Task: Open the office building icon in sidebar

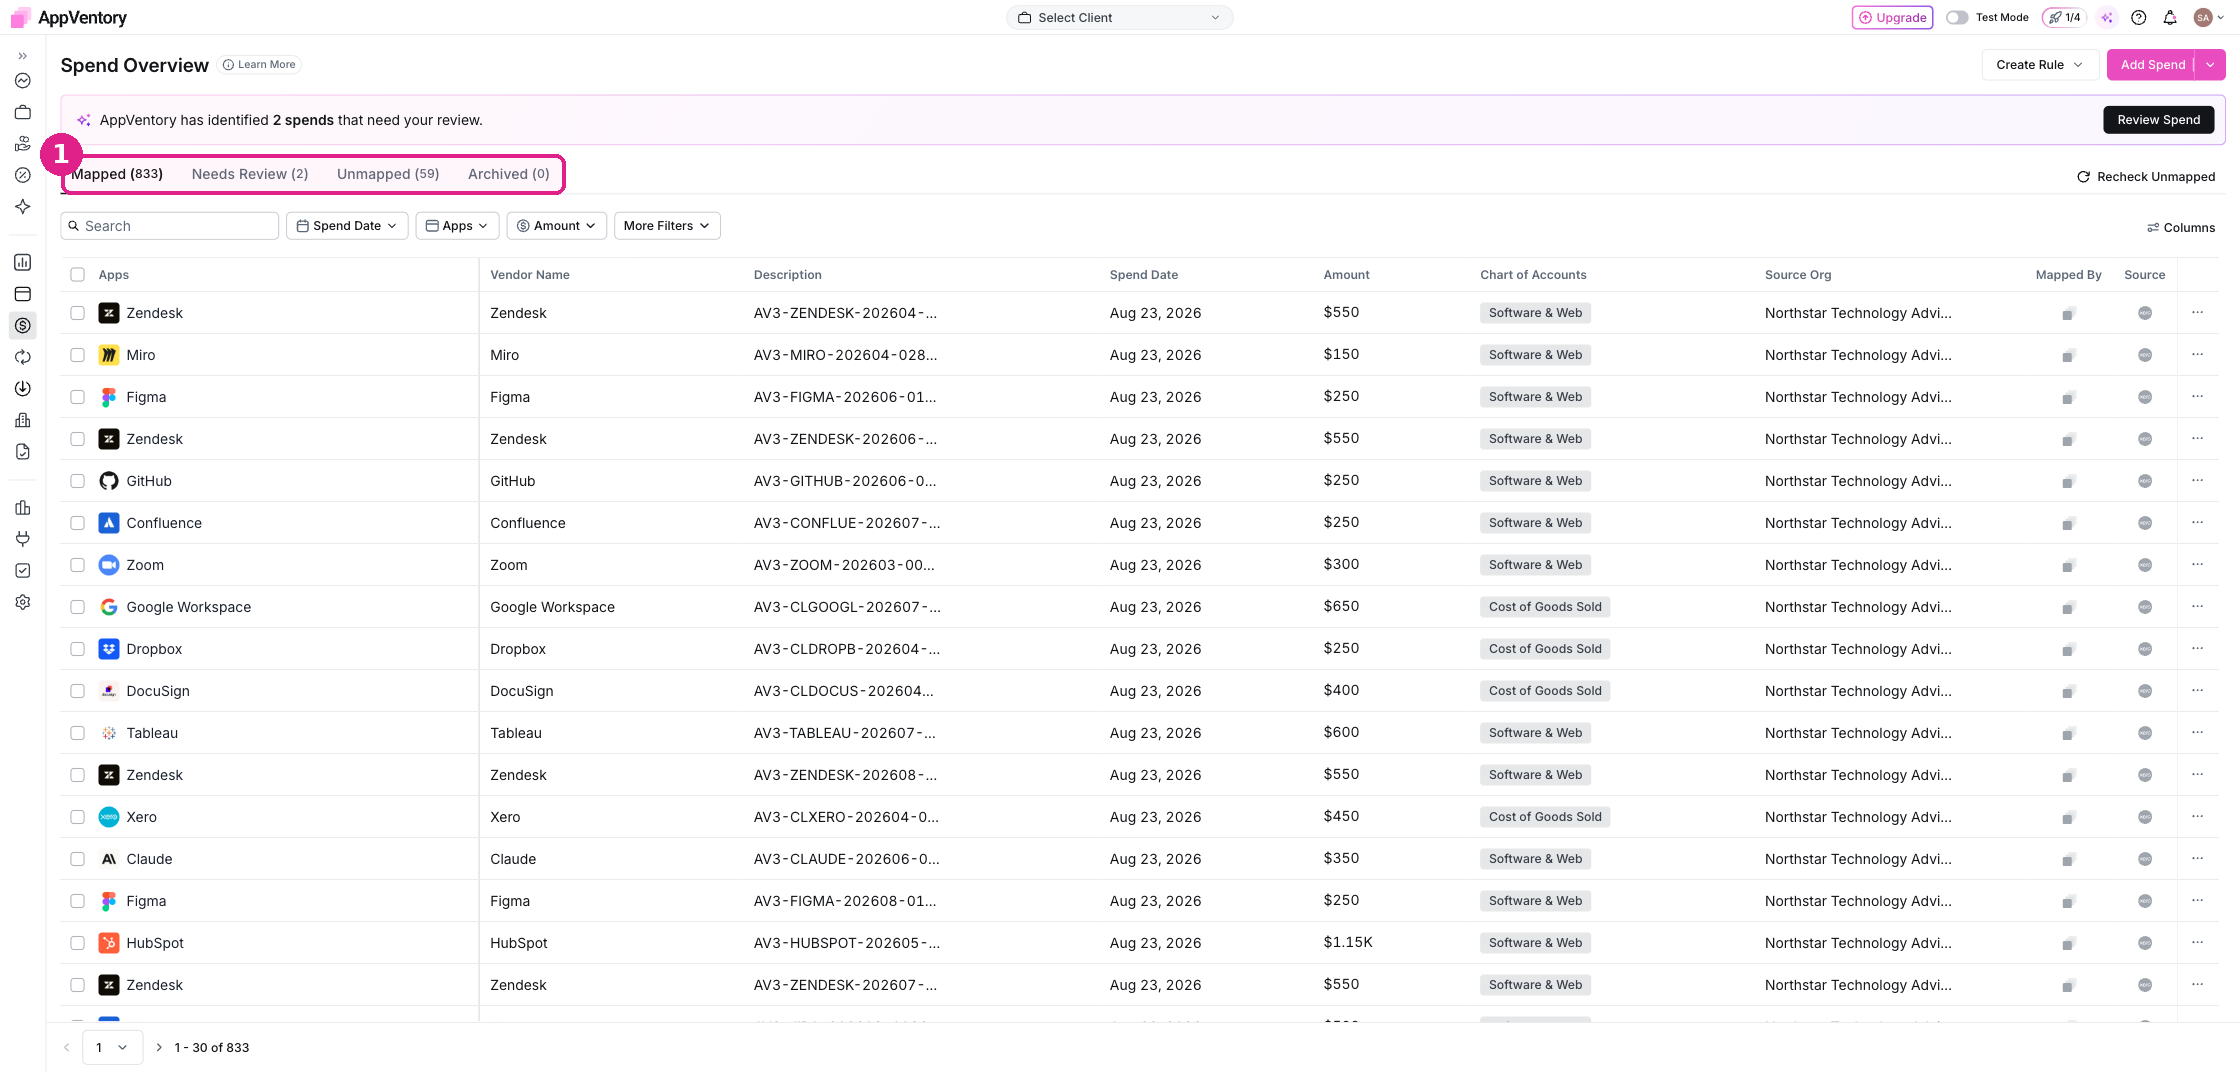Action: 22,420
